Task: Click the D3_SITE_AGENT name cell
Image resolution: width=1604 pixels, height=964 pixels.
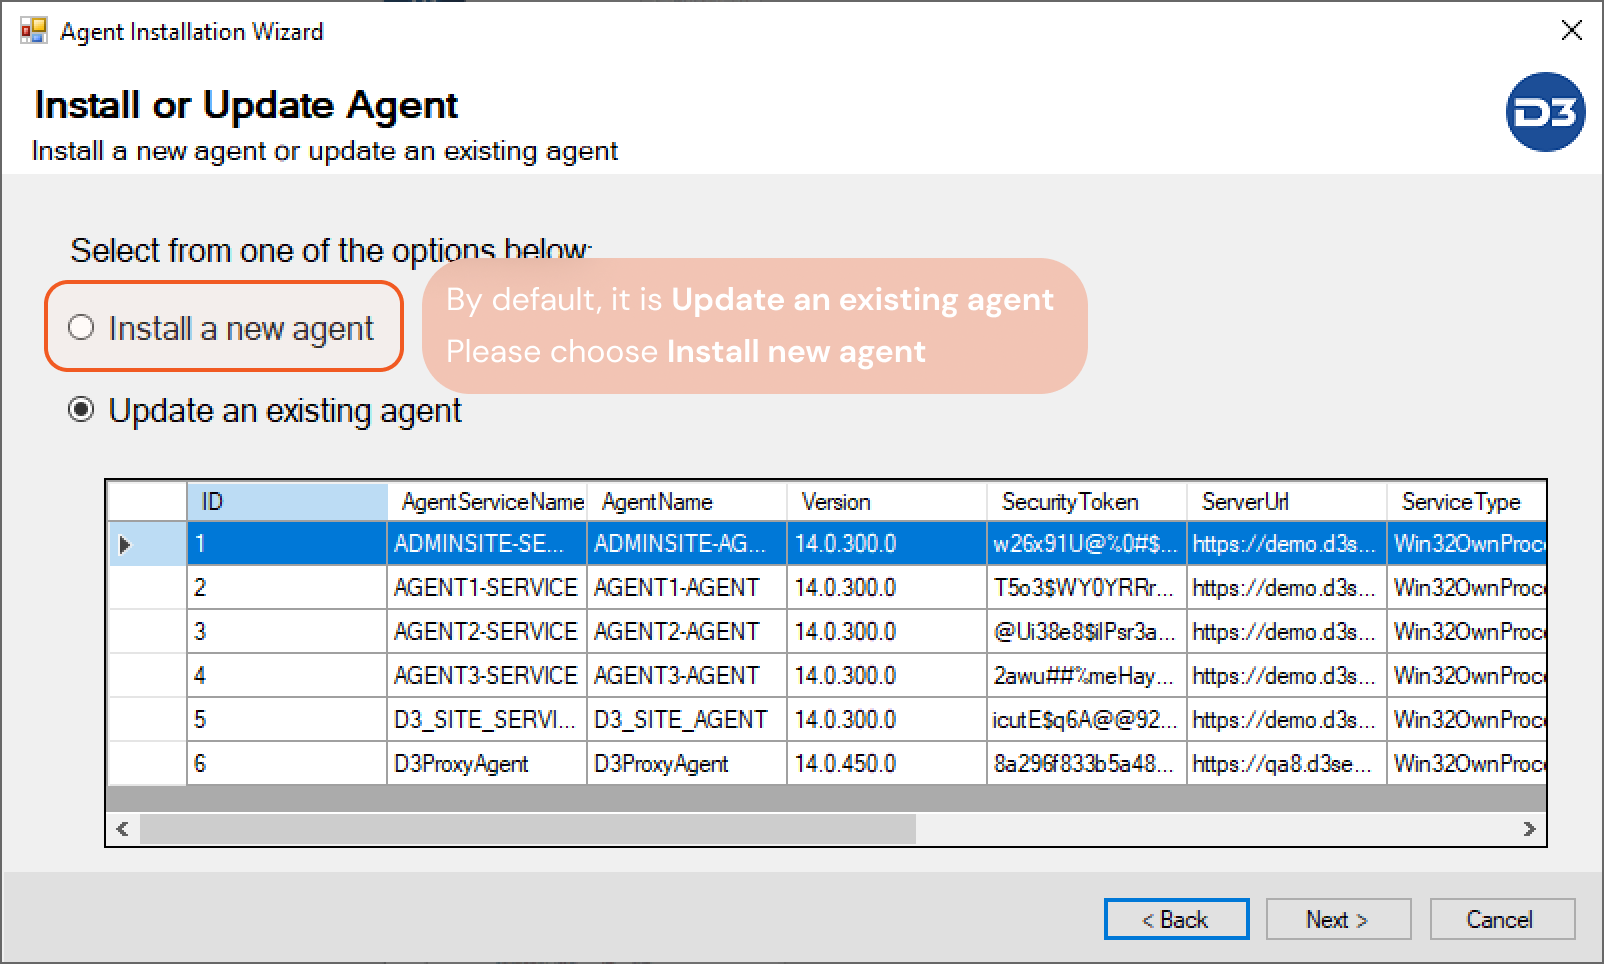Action: pyautogui.click(x=686, y=720)
